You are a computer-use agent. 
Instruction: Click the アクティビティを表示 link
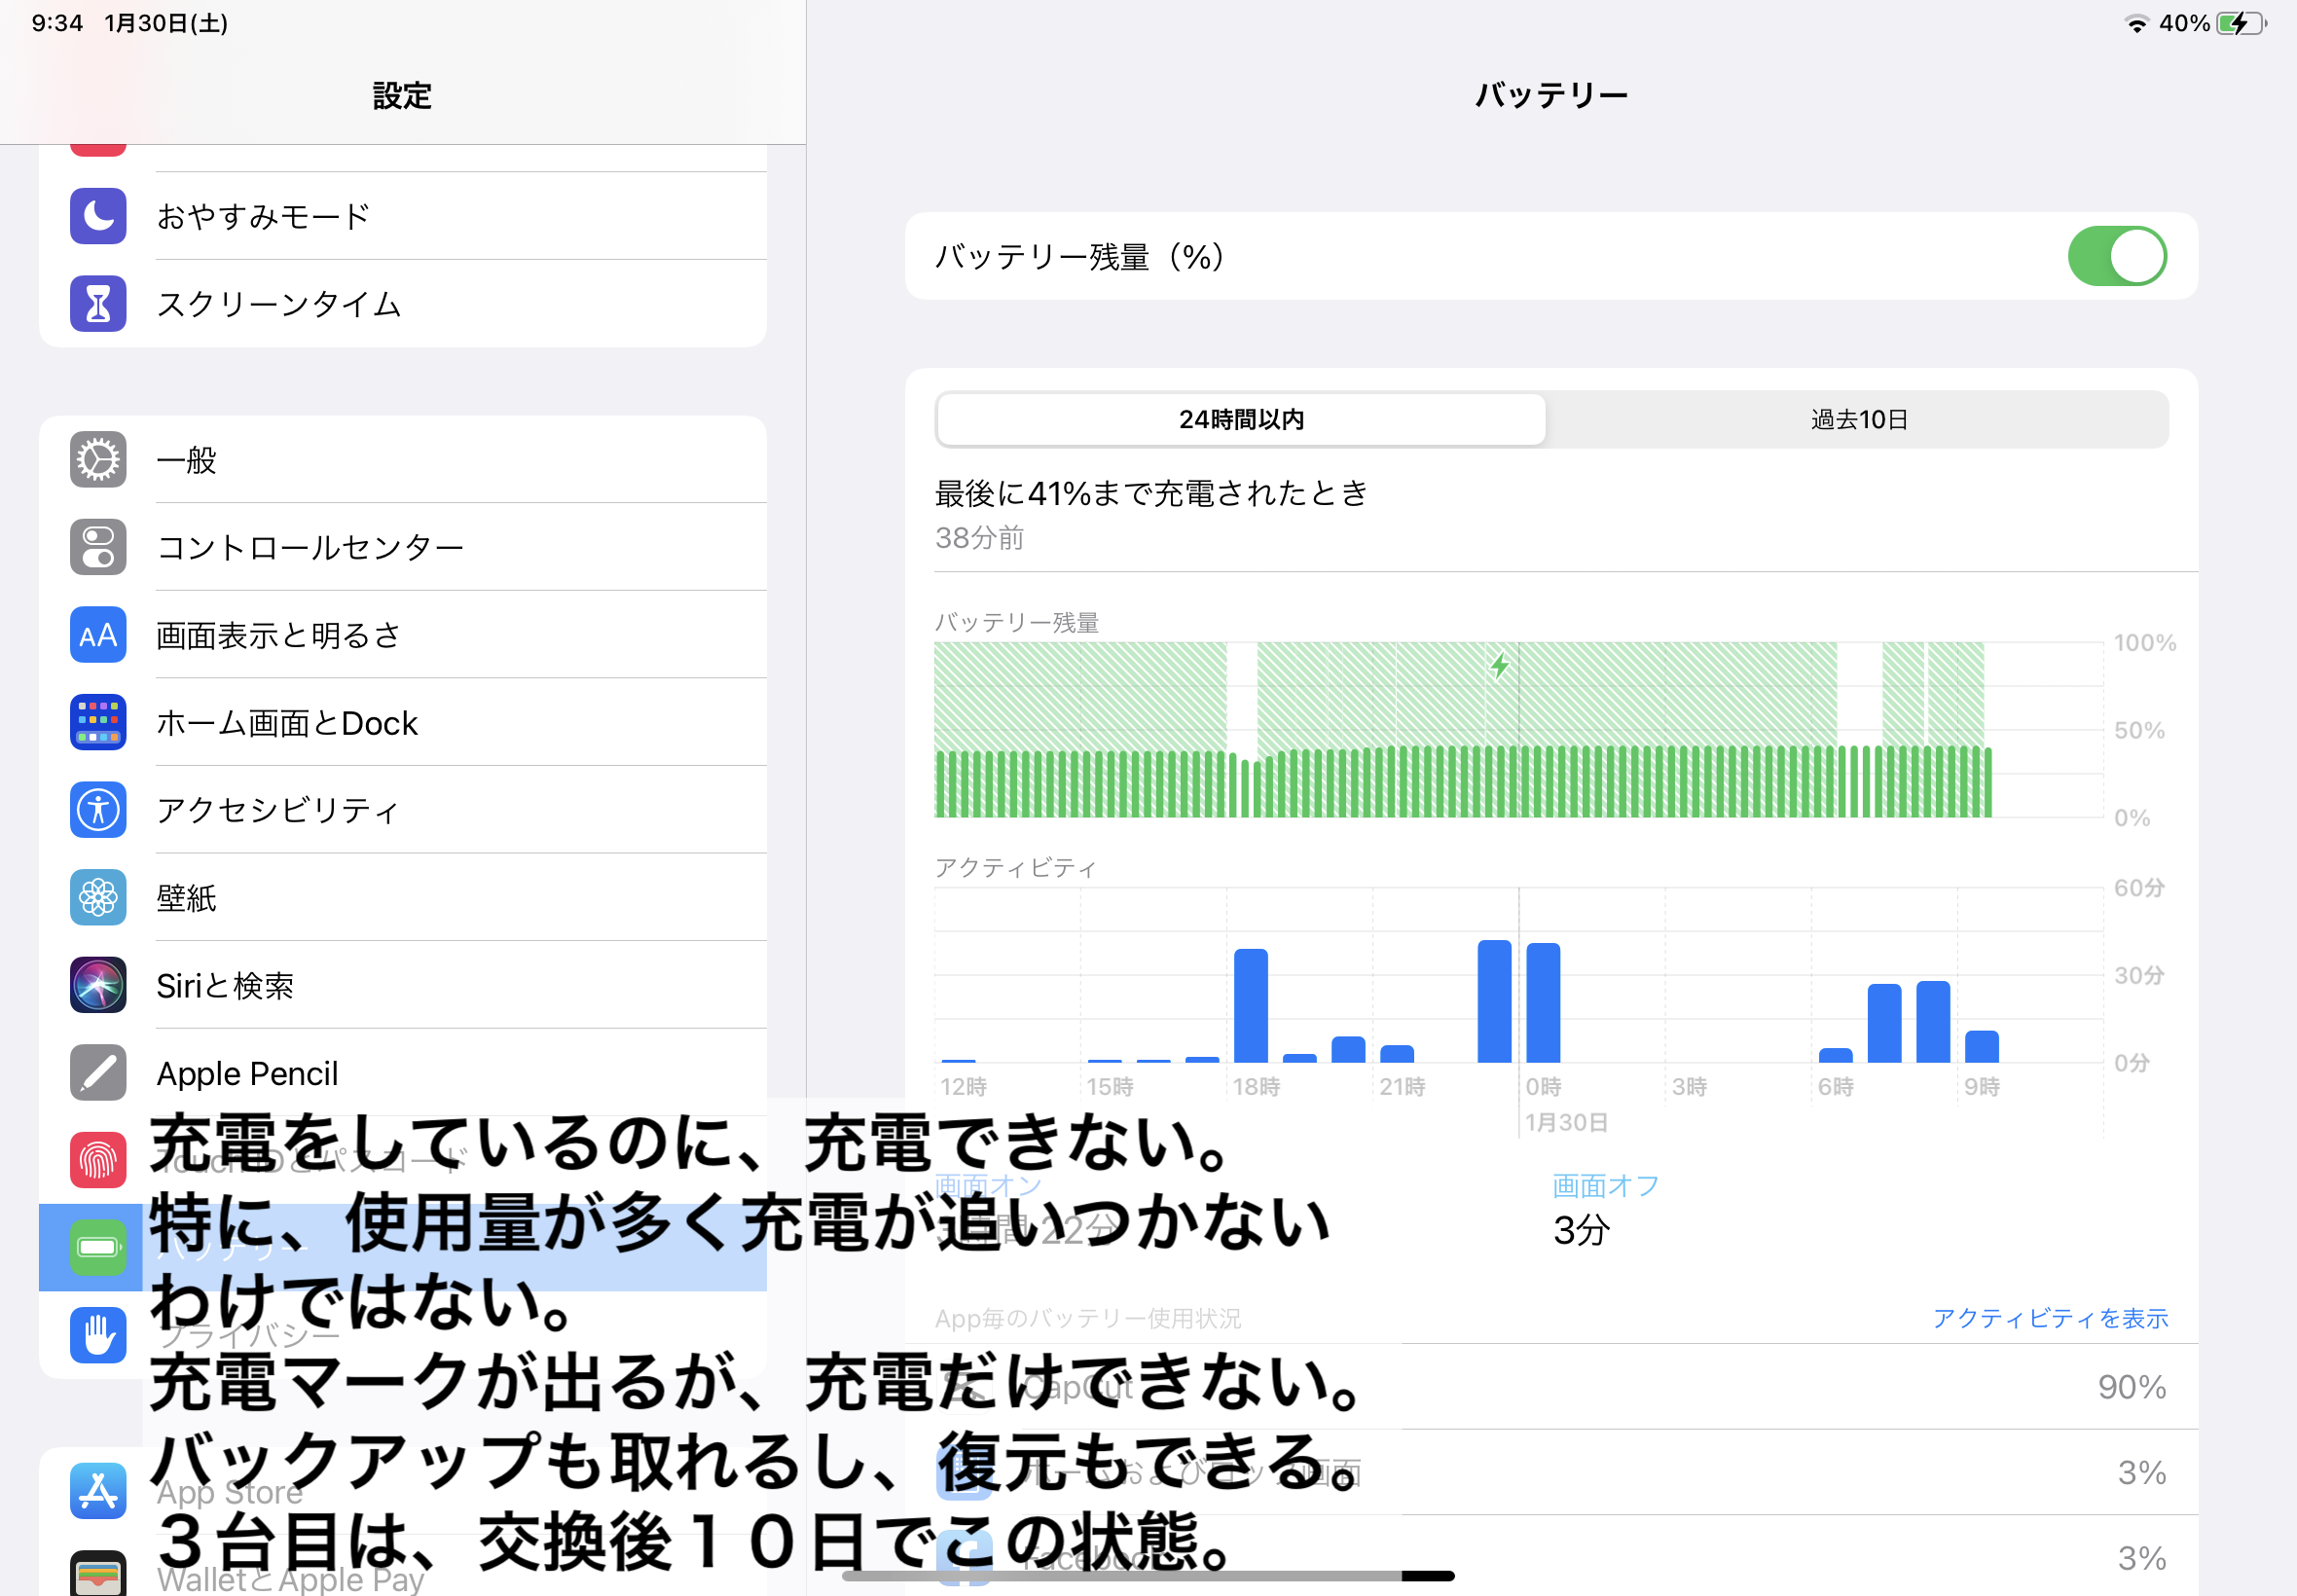(2049, 1318)
